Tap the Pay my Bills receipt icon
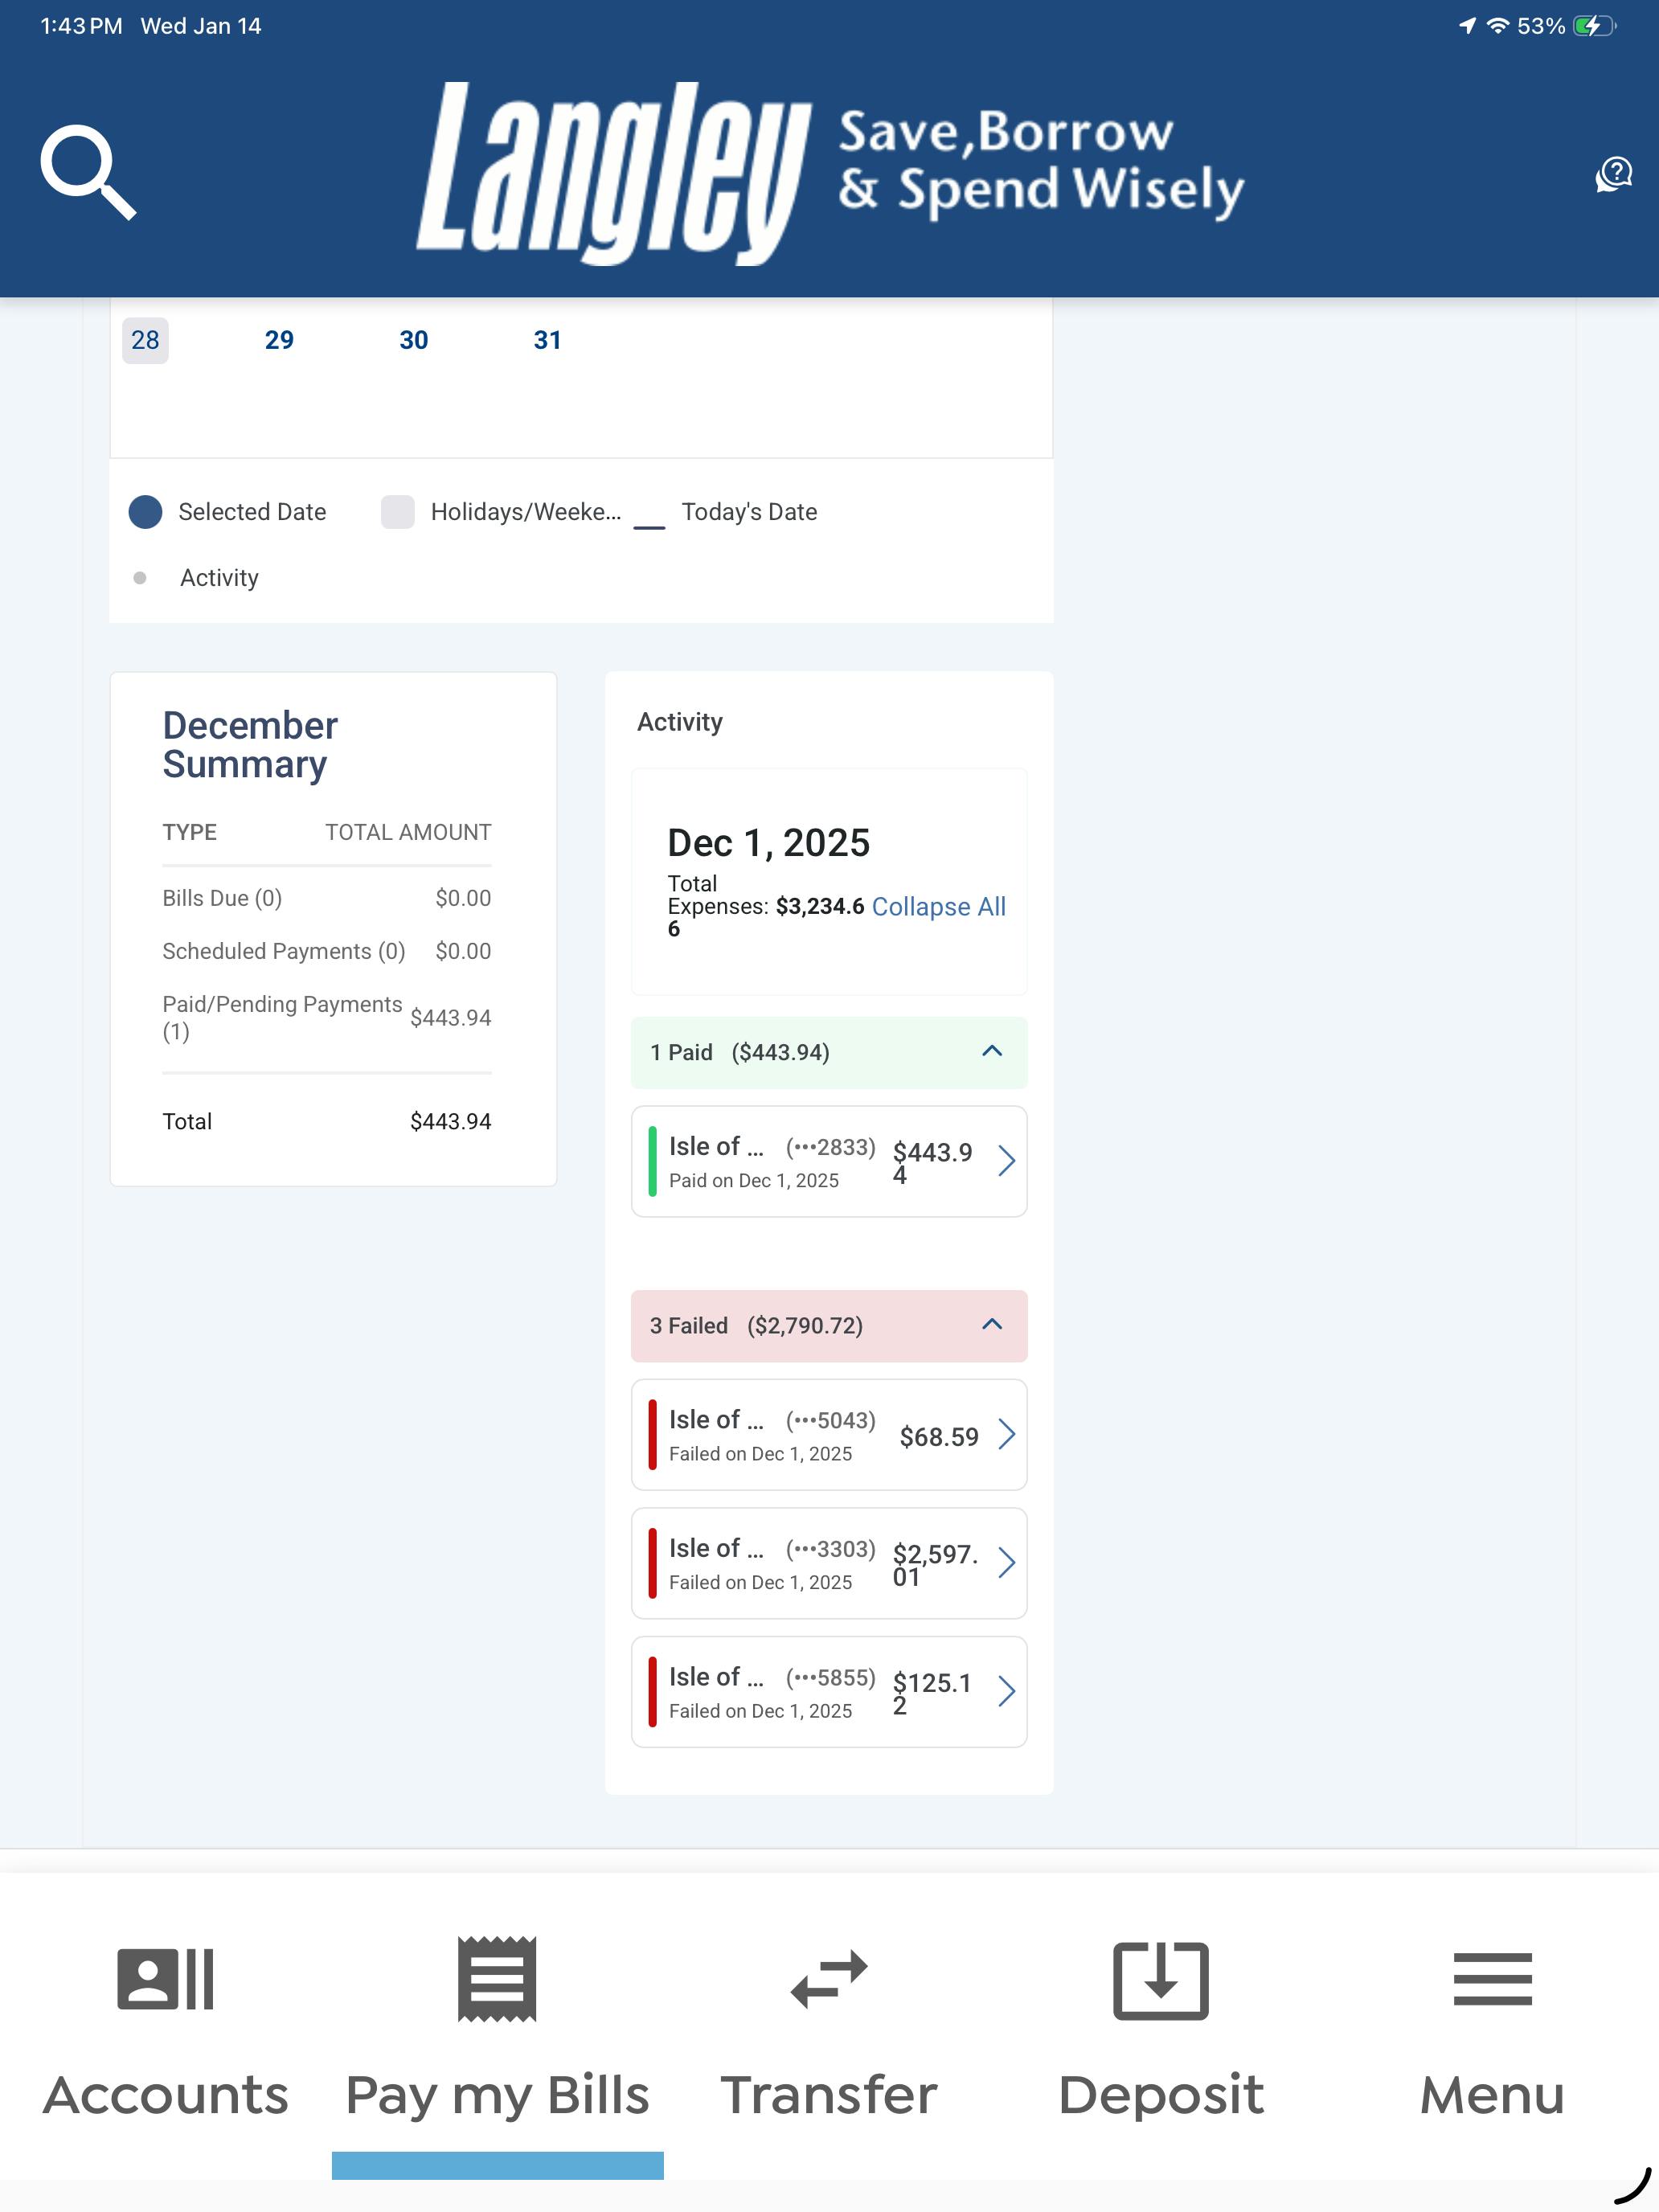Viewport: 1659px width, 2212px height. (x=497, y=1979)
